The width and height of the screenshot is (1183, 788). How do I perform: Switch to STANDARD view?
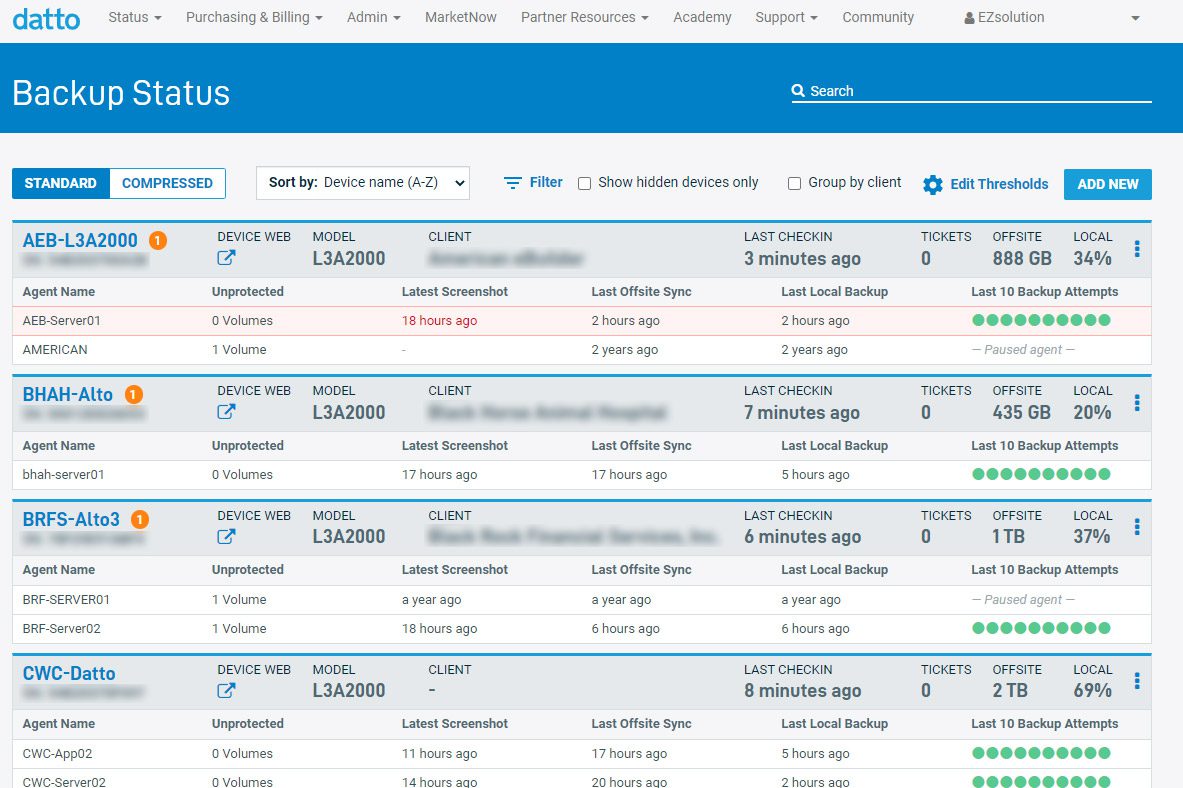click(x=60, y=183)
